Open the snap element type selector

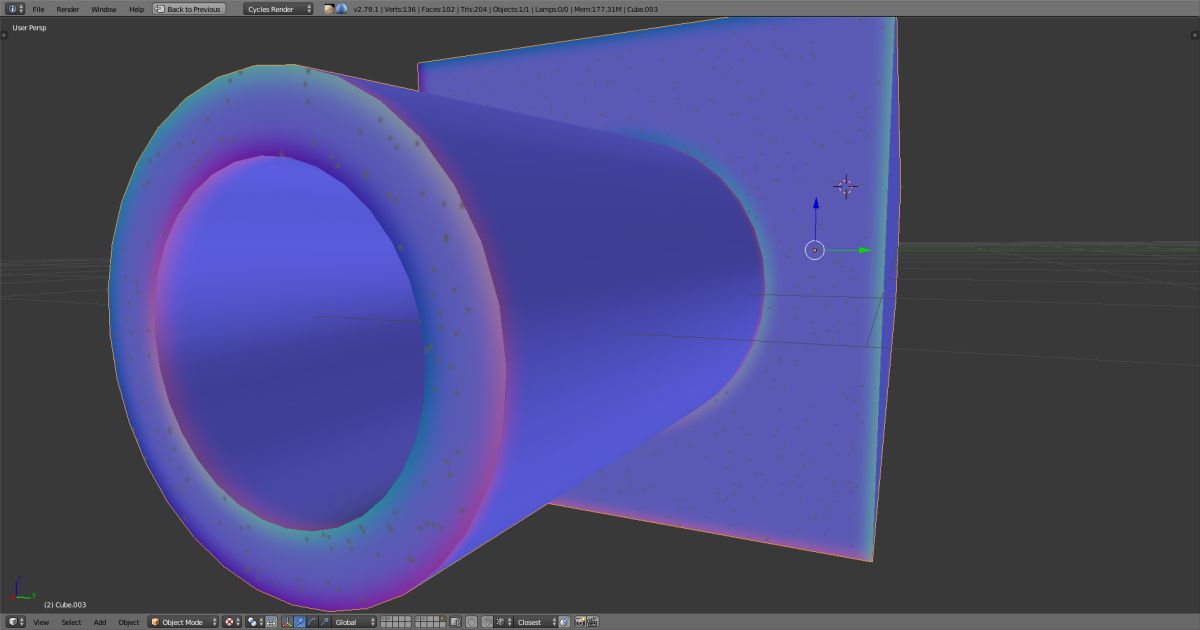coord(502,622)
